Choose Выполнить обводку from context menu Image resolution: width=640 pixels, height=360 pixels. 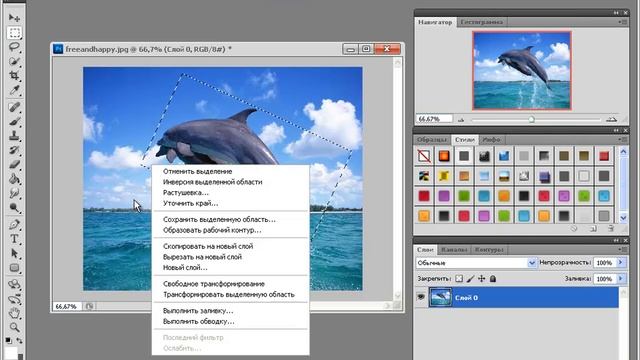tap(198, 321)
